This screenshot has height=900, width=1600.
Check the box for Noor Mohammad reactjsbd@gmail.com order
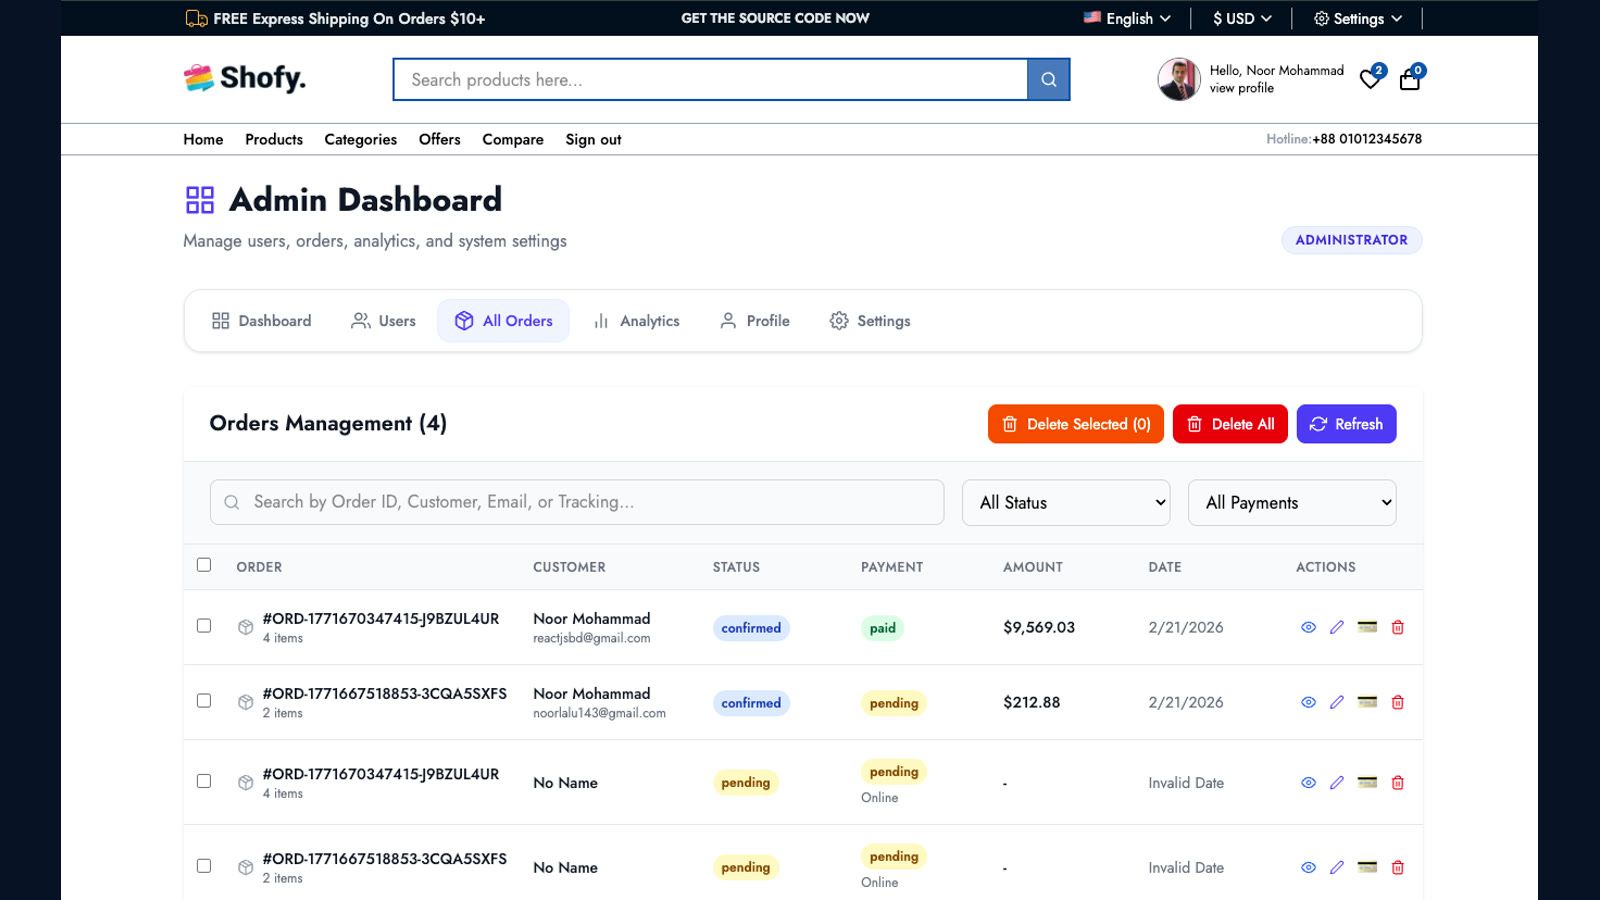pos(204,626)
